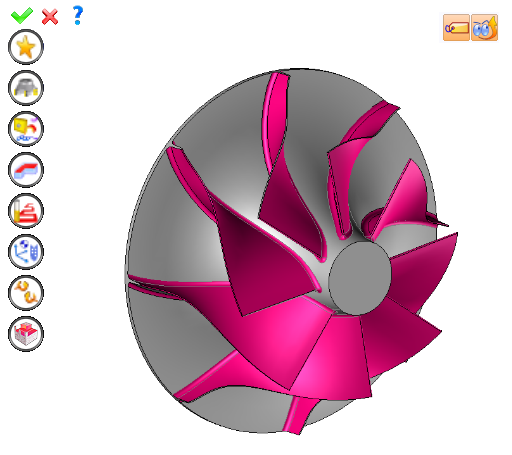This screenshot has width=512, height=455.
Task: Pick the gray circular hub face at center
Action: (360, 278)
